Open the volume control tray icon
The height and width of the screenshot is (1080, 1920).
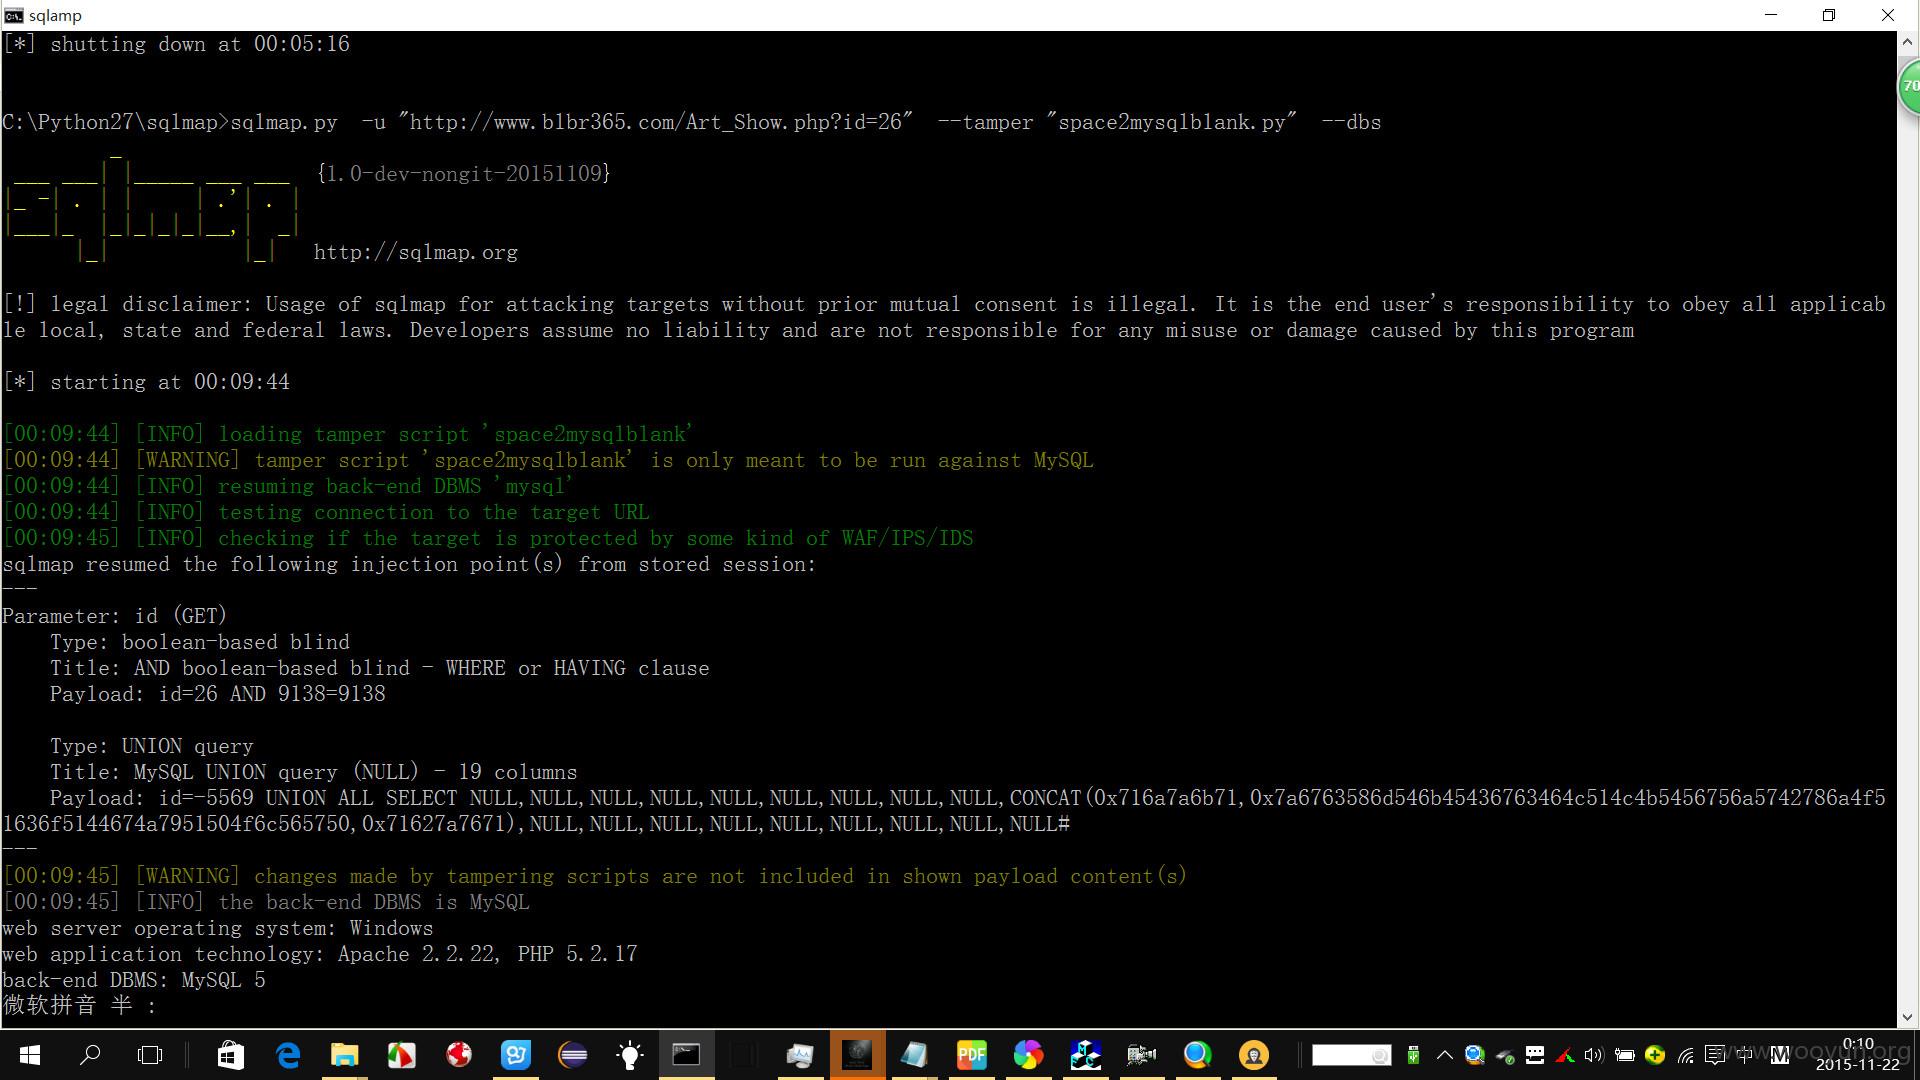point(1594,1055)
